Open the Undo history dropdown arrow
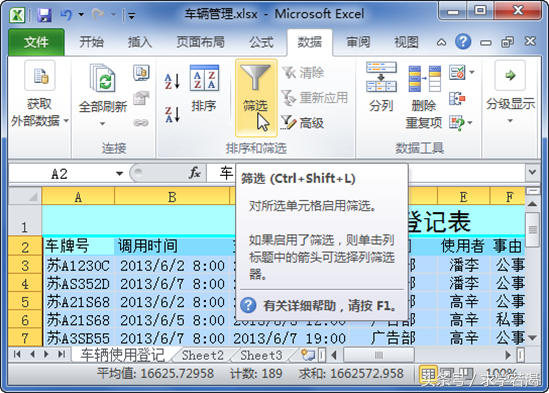 coord(81,15)
